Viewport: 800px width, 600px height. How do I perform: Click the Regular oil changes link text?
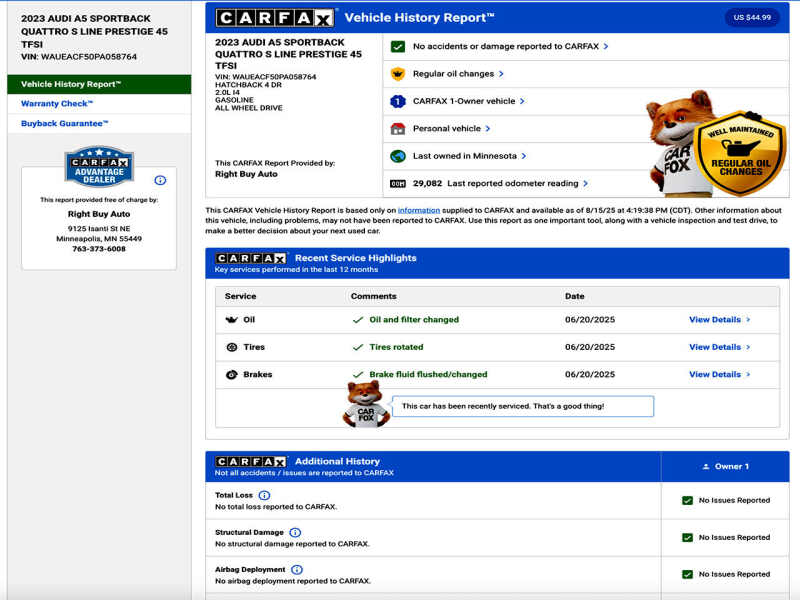[x=453, y=74]
